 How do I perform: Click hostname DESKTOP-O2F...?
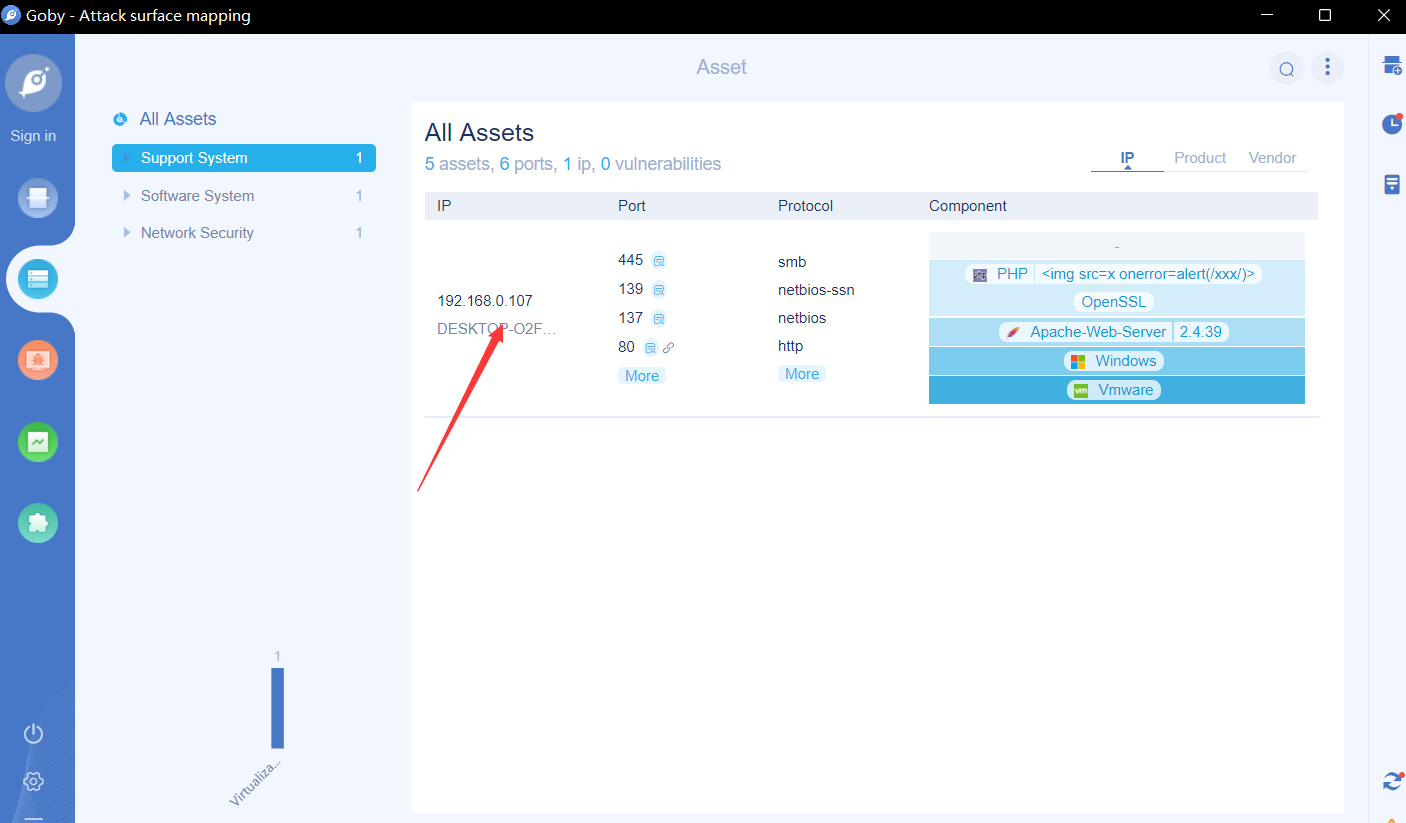[496, 328]
